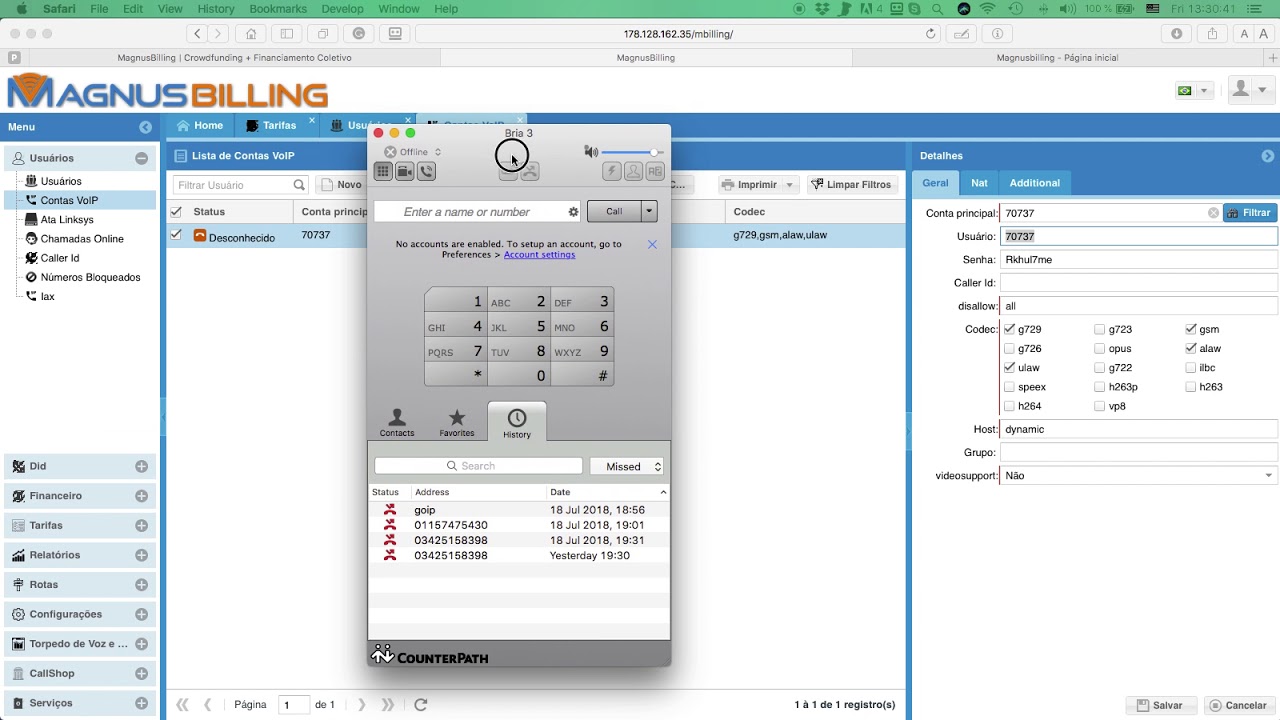Toggle the select-all checkbox in grid header

[176, 212]
